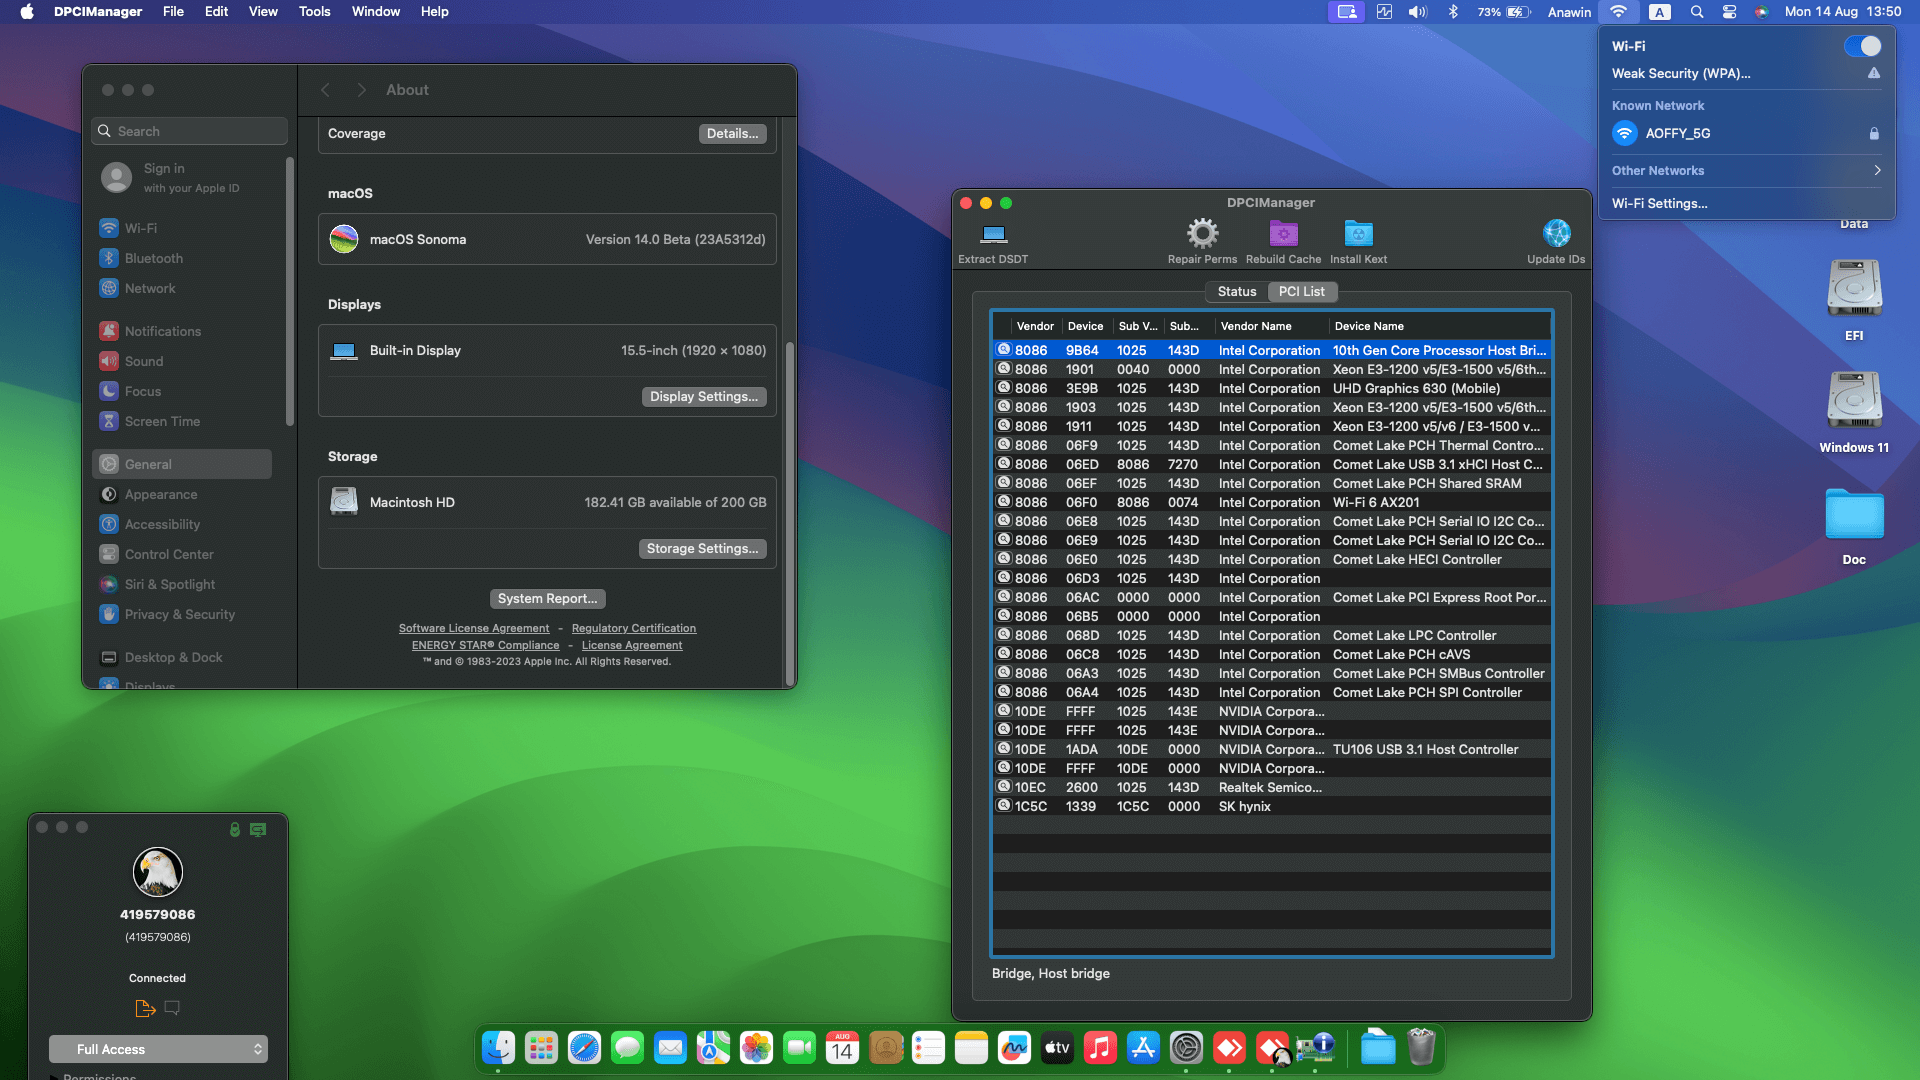
Task: Click the Install Kext icon
Action: point(1358,235)
